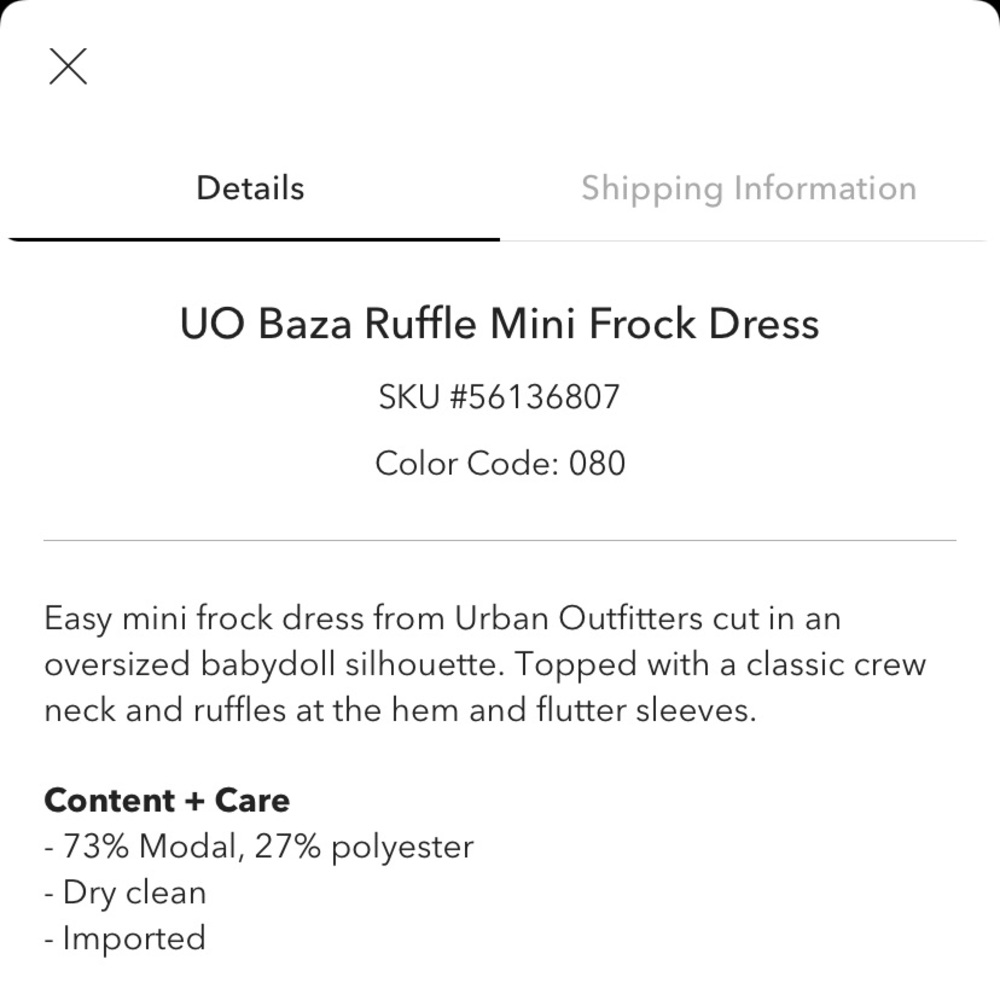
Task: Click the horizontal divider below Color Code
Action: click(x=500, y=539)
